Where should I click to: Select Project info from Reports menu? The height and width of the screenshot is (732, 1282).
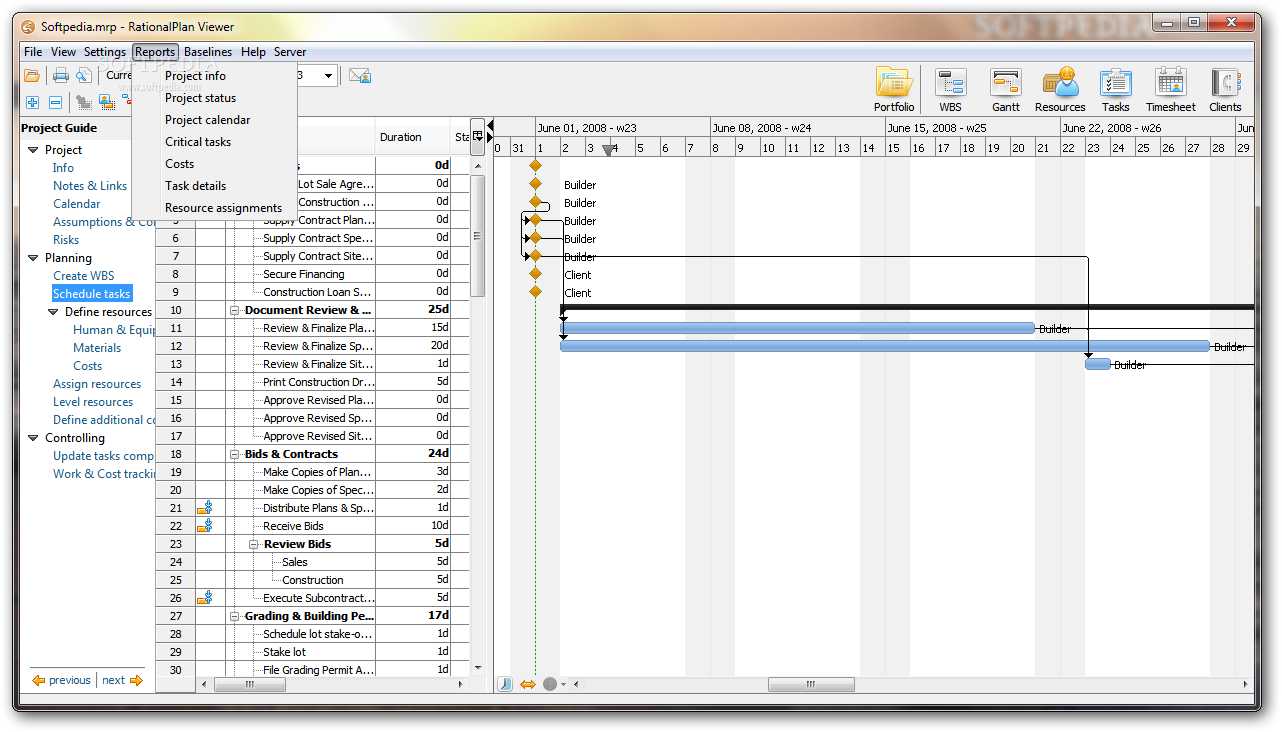[214, 76]
